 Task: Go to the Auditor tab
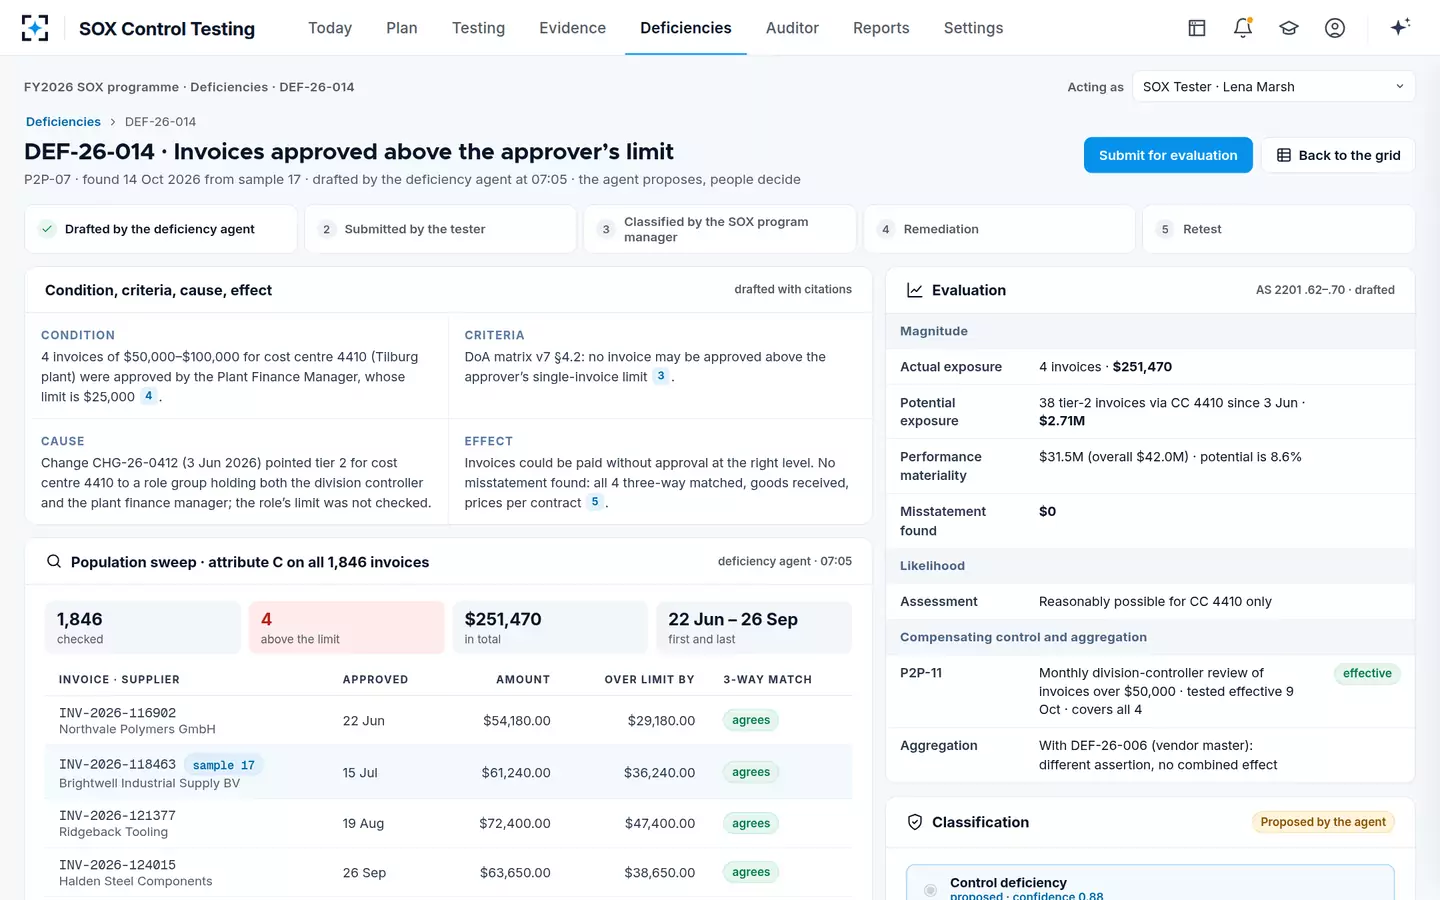792,28
